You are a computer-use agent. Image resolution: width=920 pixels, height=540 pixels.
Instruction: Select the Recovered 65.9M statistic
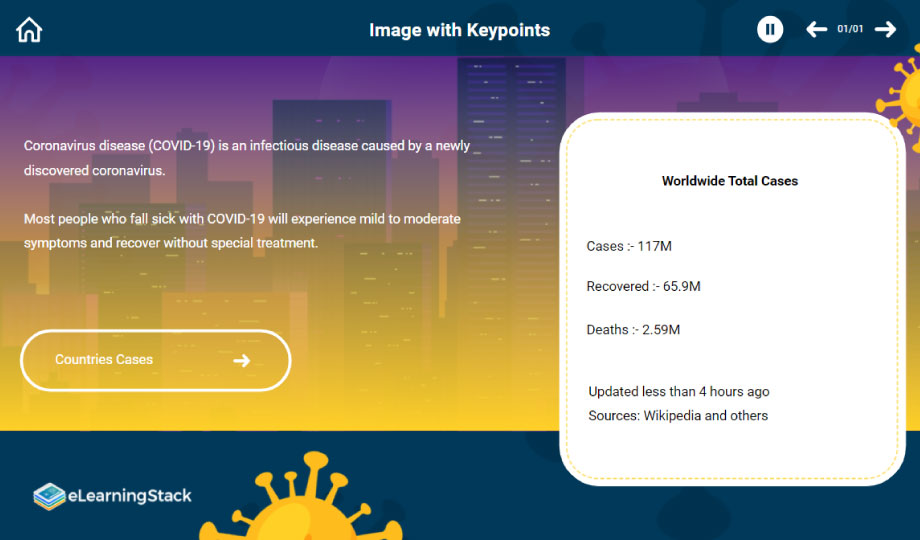coord(643,286)
